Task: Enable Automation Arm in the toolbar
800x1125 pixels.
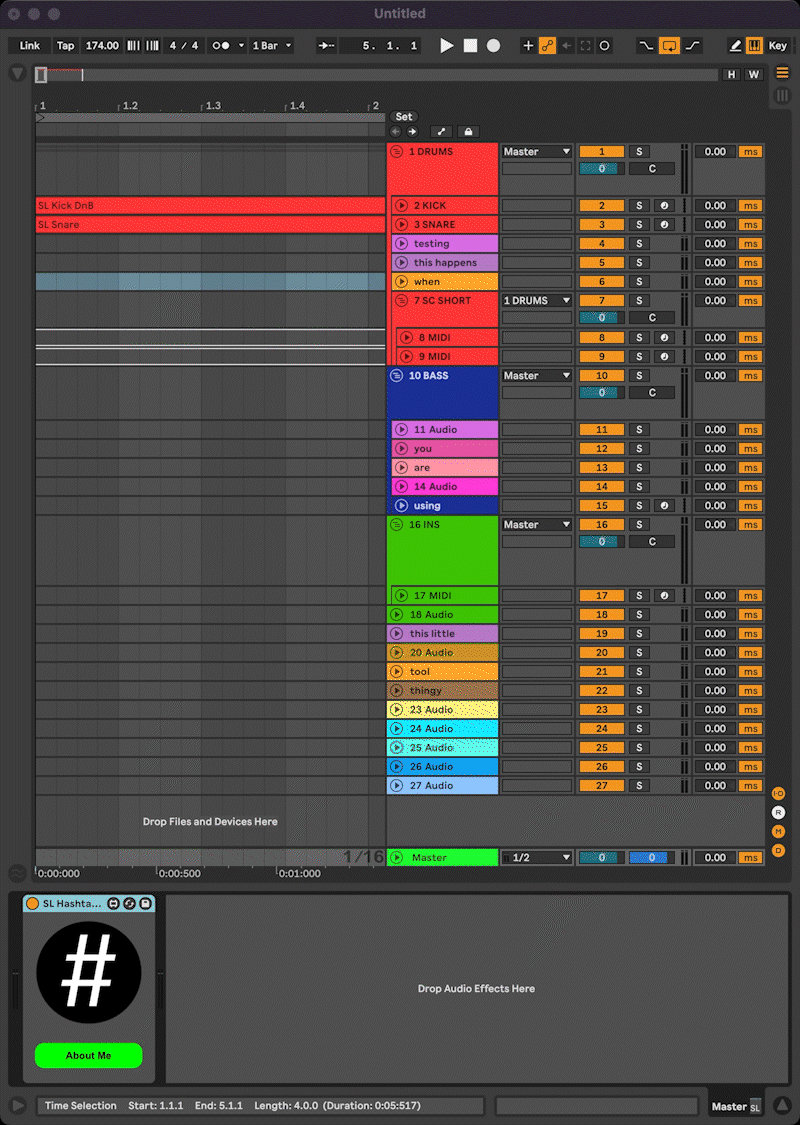Action: tap(547, 46)
